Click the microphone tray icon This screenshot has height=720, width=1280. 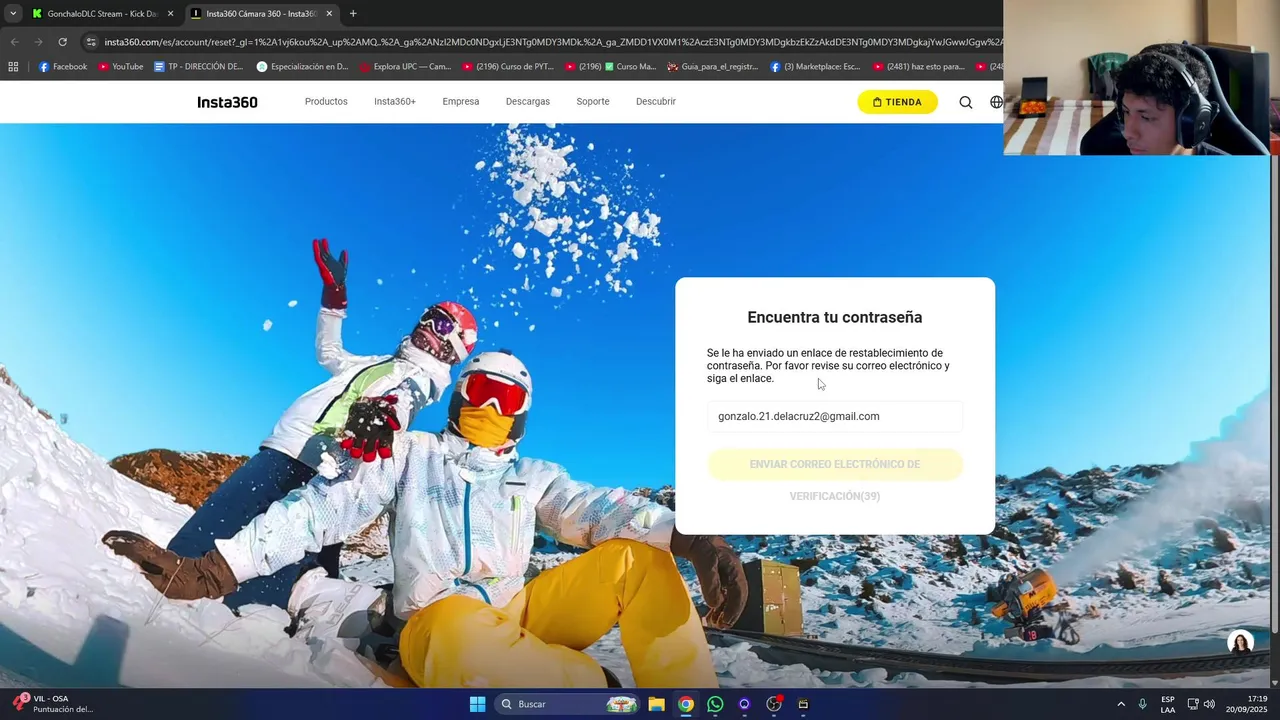coord(1143,704)
